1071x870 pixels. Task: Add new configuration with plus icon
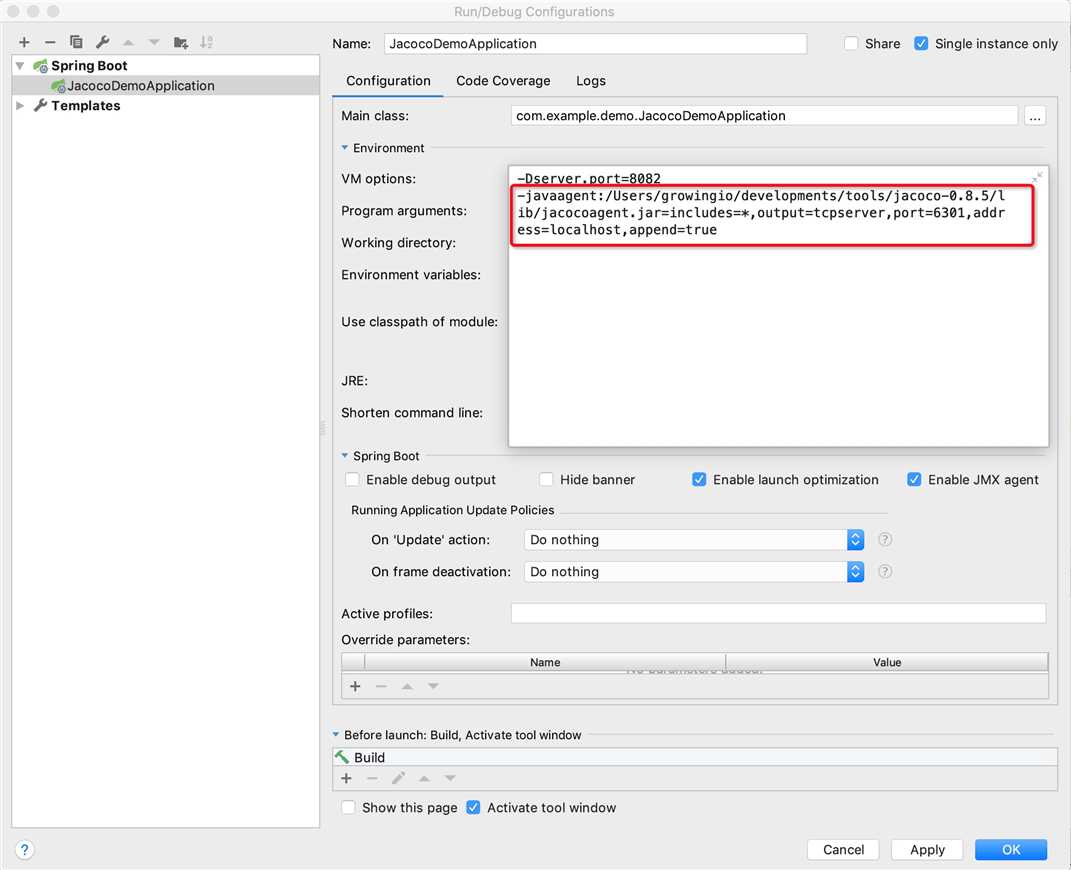click(x=25, y=42)
